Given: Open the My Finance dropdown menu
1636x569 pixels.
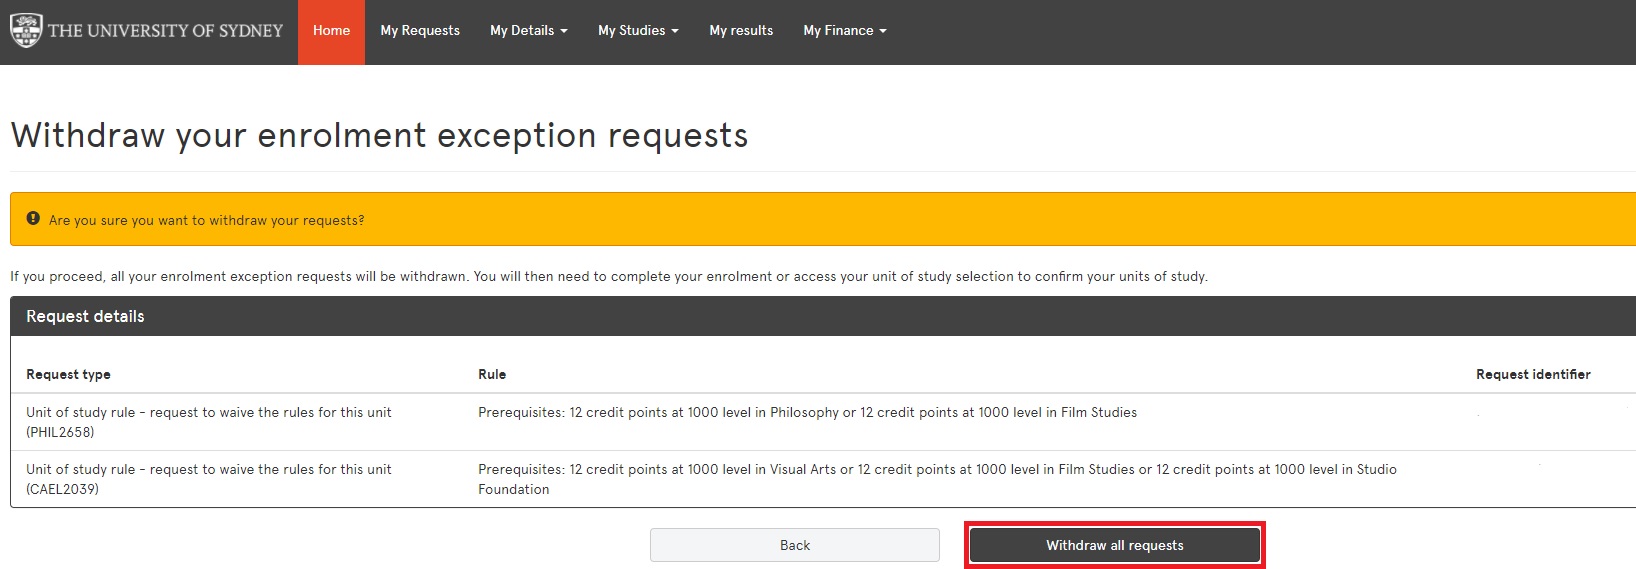Looking at the screenshot, I should 844,31.
